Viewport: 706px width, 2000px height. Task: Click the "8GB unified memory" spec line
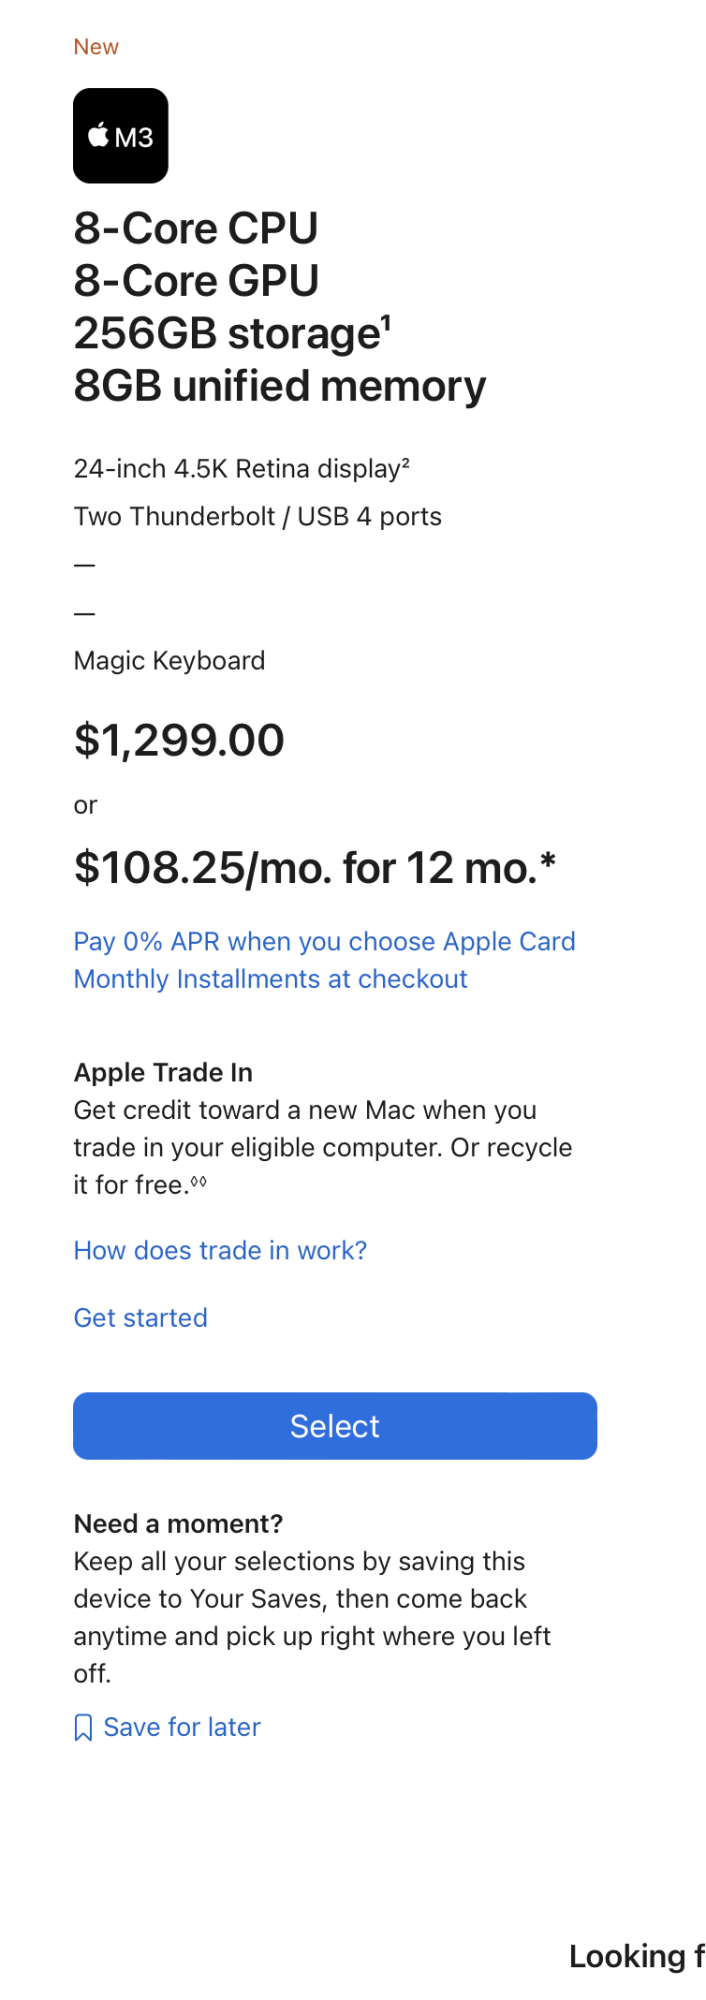[280, 386]
